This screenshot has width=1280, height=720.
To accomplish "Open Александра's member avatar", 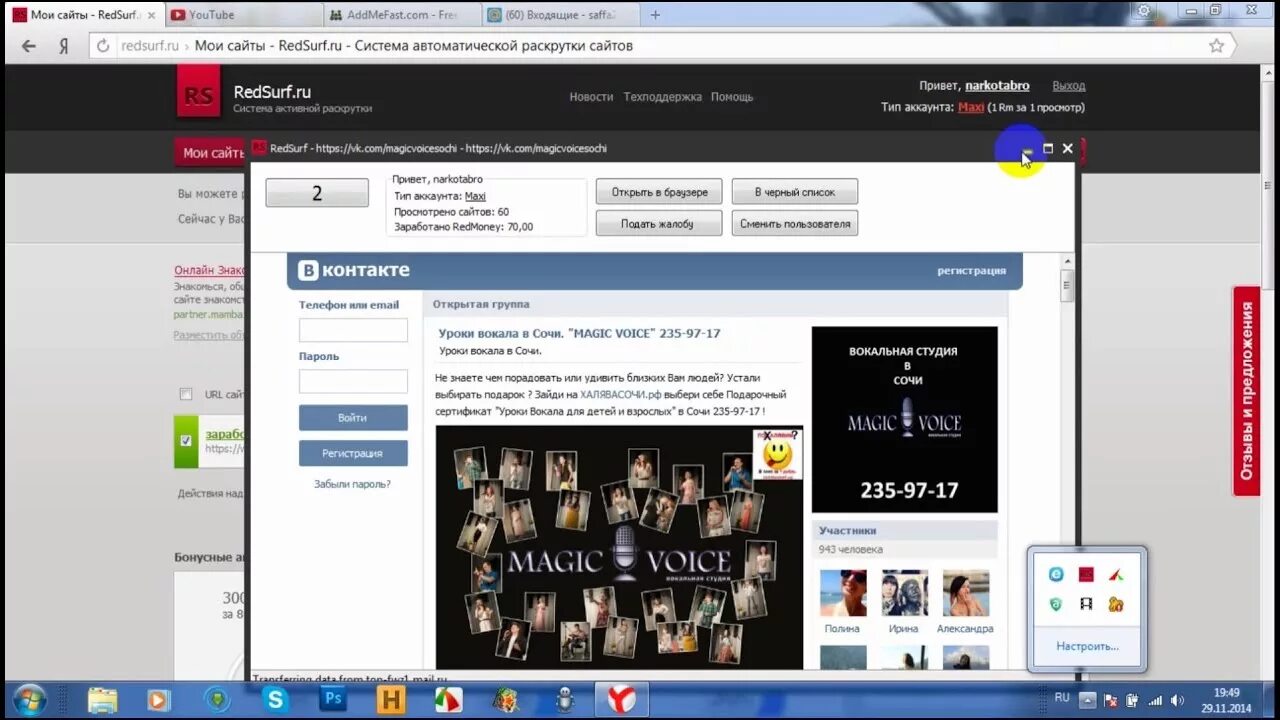I will click(x=965, y=593).
